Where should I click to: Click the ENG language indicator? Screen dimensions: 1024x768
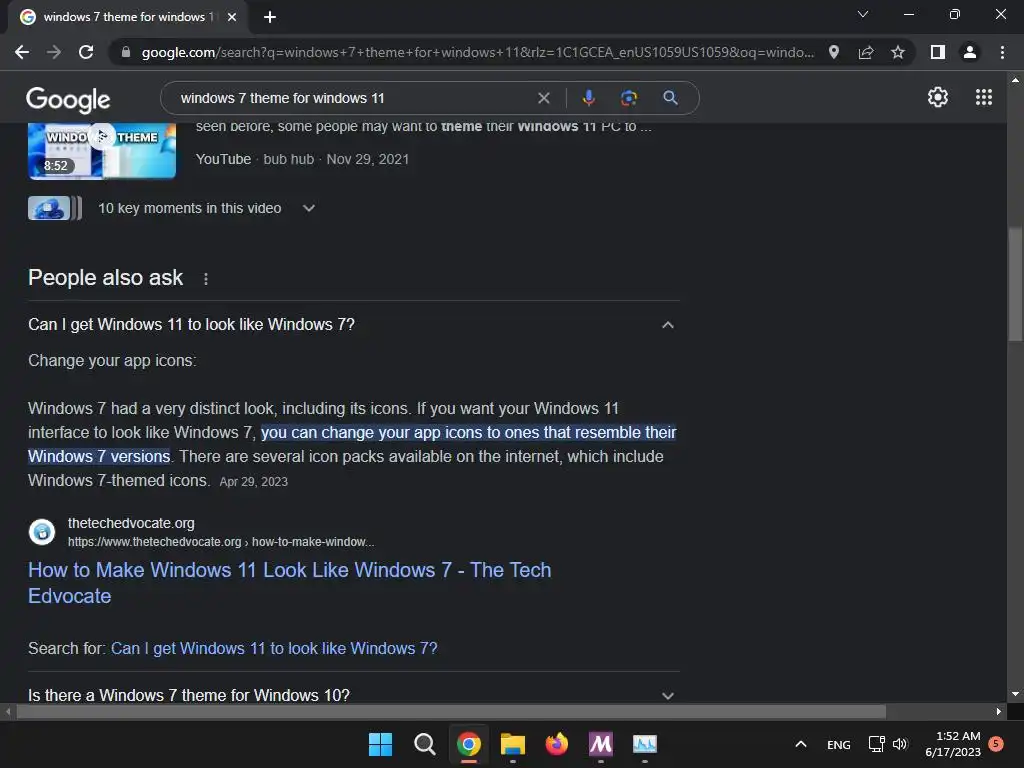839,744
